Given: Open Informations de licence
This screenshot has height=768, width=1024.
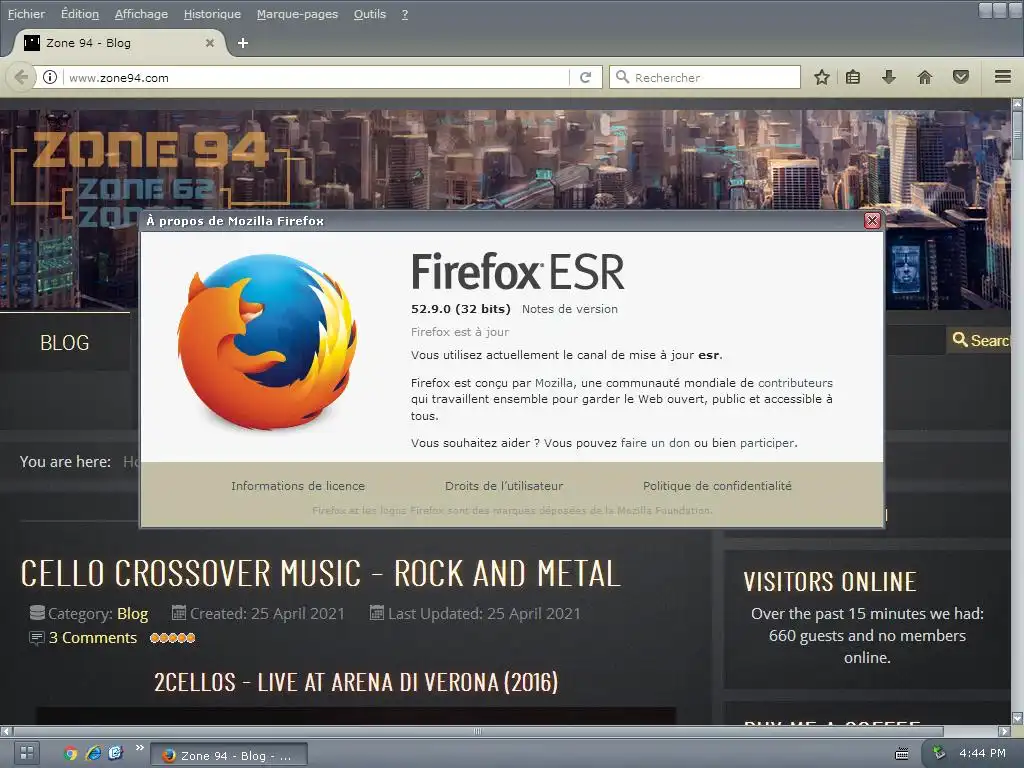Looking at the screenshot, I should (298, 486).
